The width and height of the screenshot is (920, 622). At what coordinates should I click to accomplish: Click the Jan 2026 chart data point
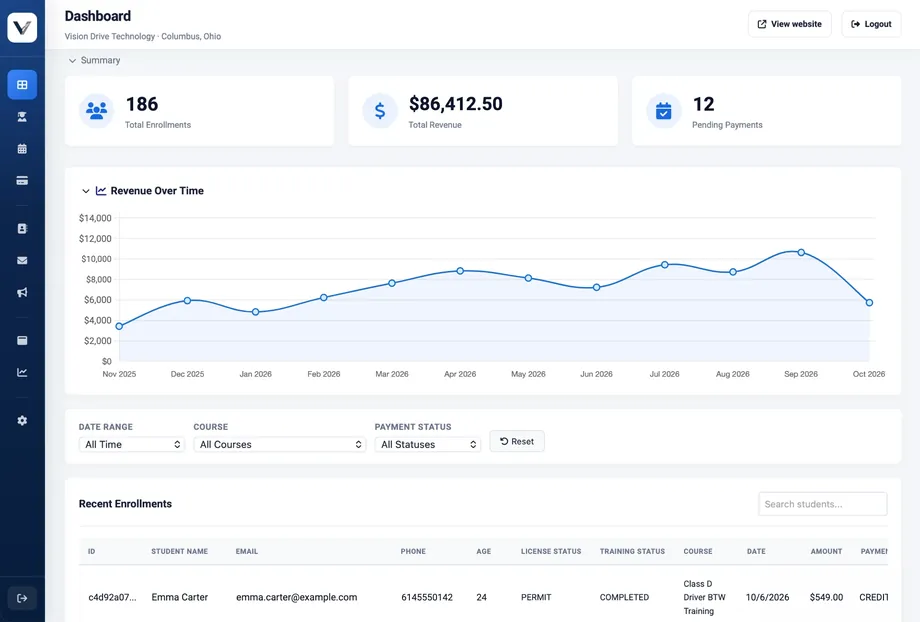pos(255,312)
